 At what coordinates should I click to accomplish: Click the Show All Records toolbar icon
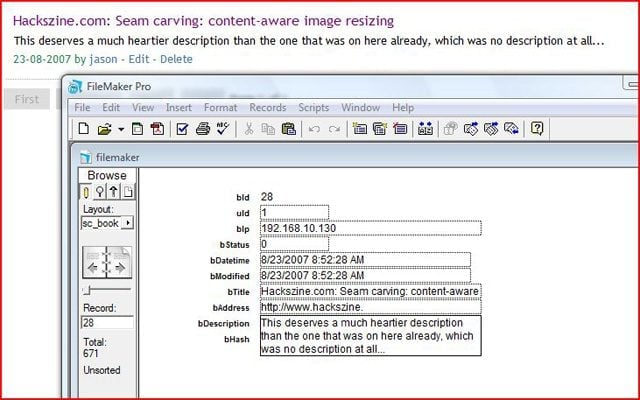coord(471,129)
